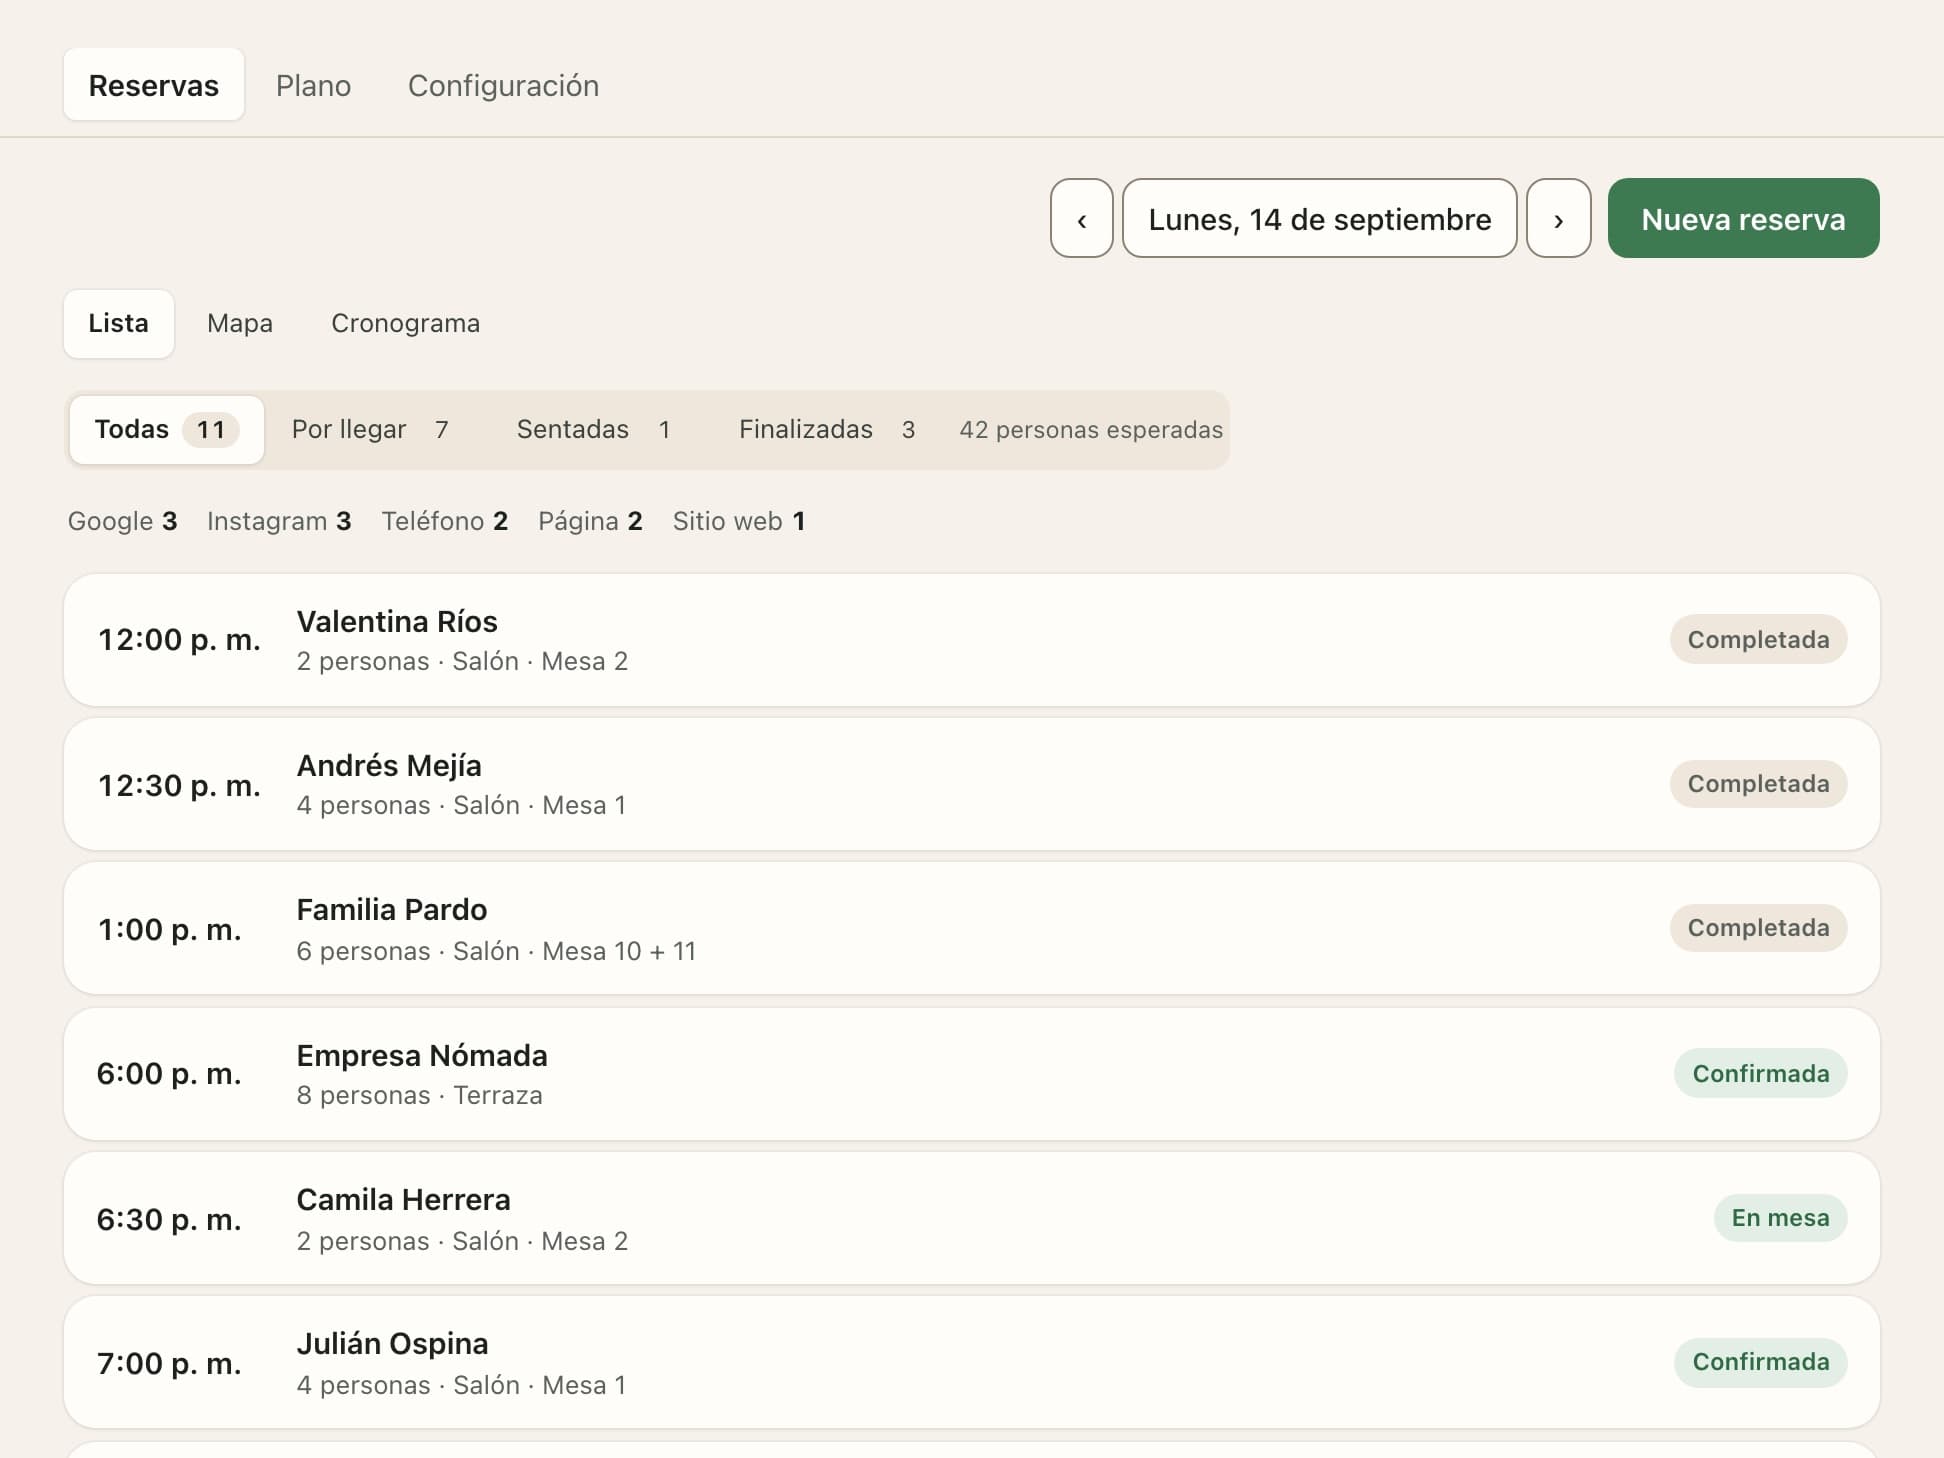The height and width of the screenshot is (1458, 1944).
Task: Click Completada badge for Valentina Ríos
Action: point(1758,639)
